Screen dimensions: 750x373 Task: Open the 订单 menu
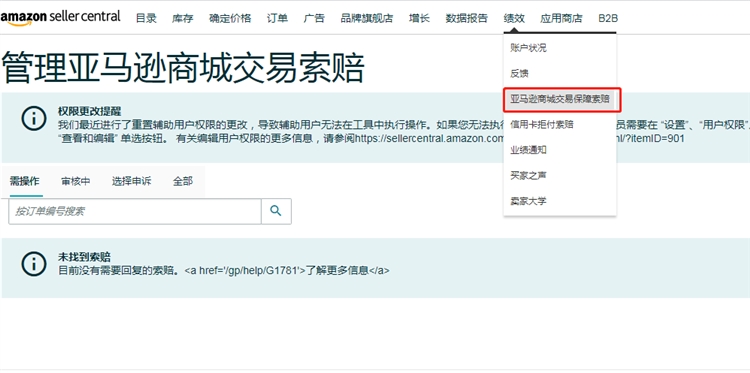point(277,19)
